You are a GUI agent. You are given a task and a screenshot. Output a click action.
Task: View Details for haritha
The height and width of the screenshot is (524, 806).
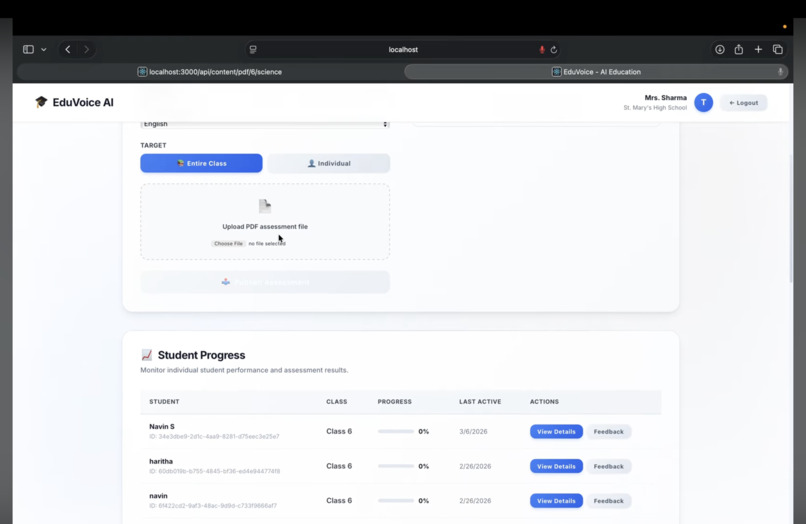[x=556, y=466]
